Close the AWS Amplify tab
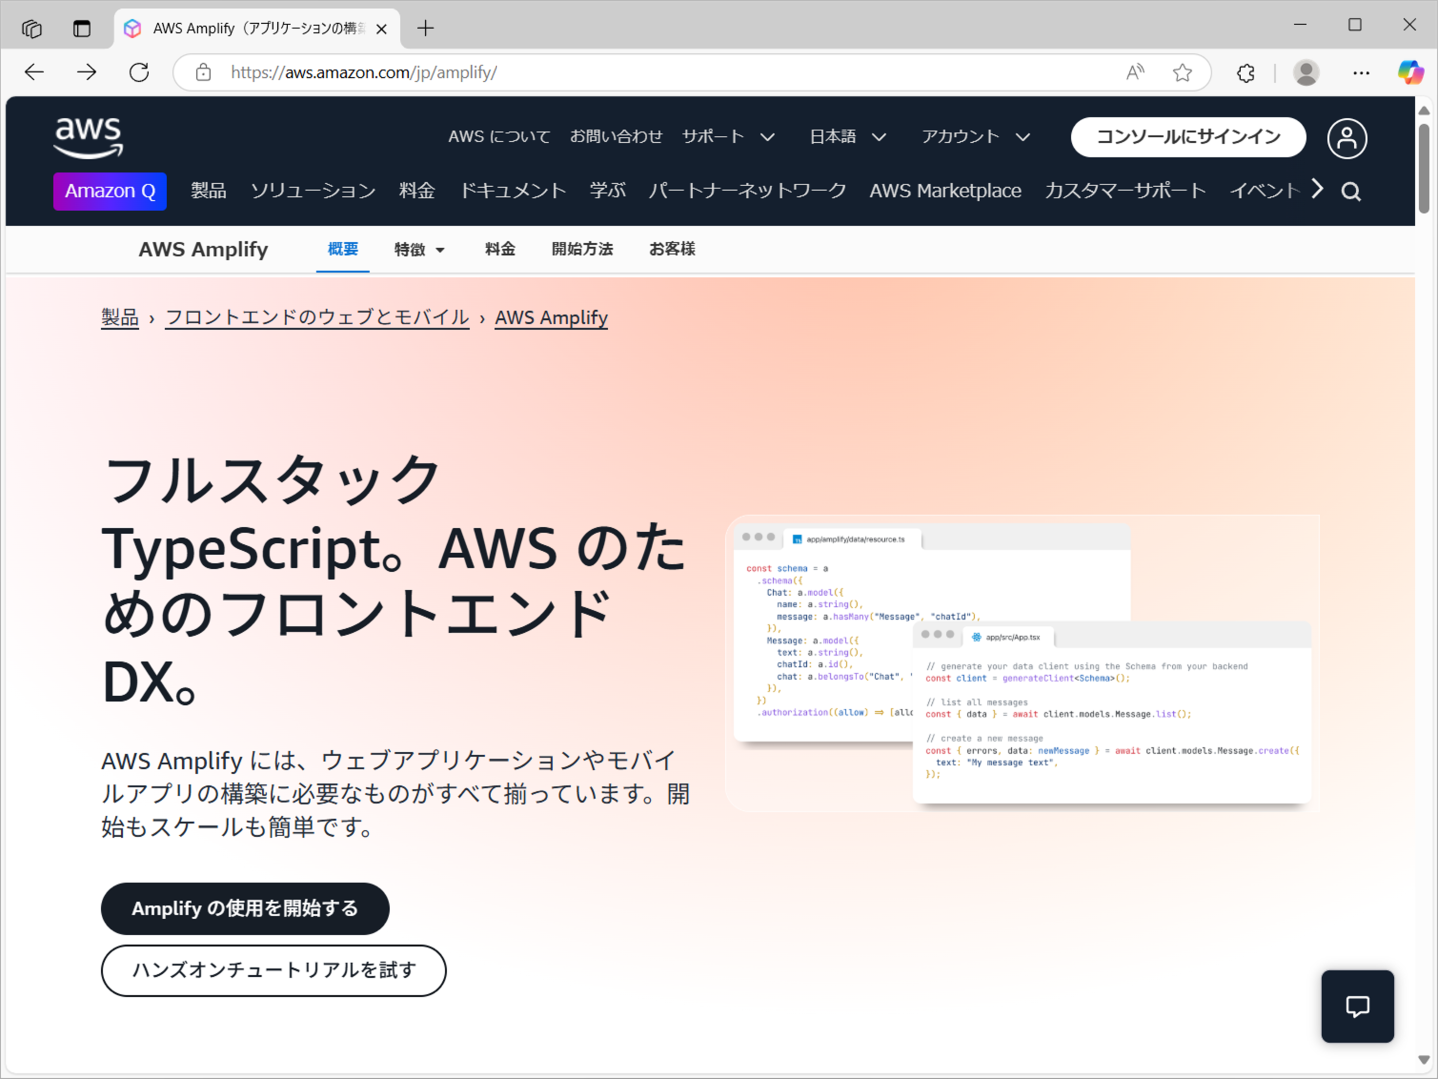 (x=381, y=29)
